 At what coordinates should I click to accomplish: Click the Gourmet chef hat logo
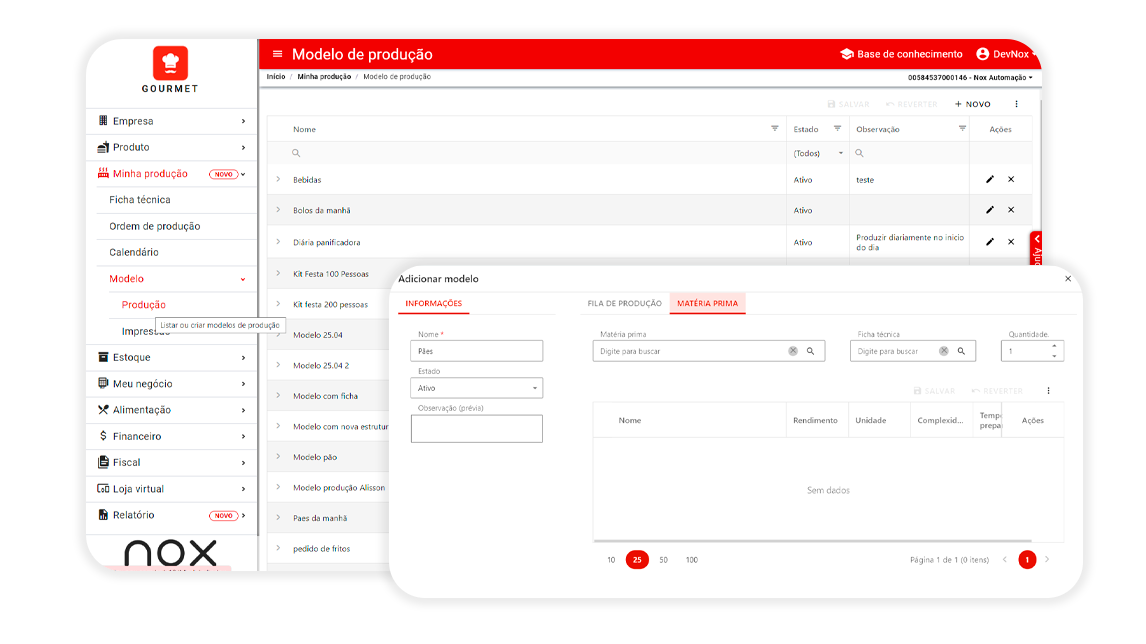click(x=170, y=63)
